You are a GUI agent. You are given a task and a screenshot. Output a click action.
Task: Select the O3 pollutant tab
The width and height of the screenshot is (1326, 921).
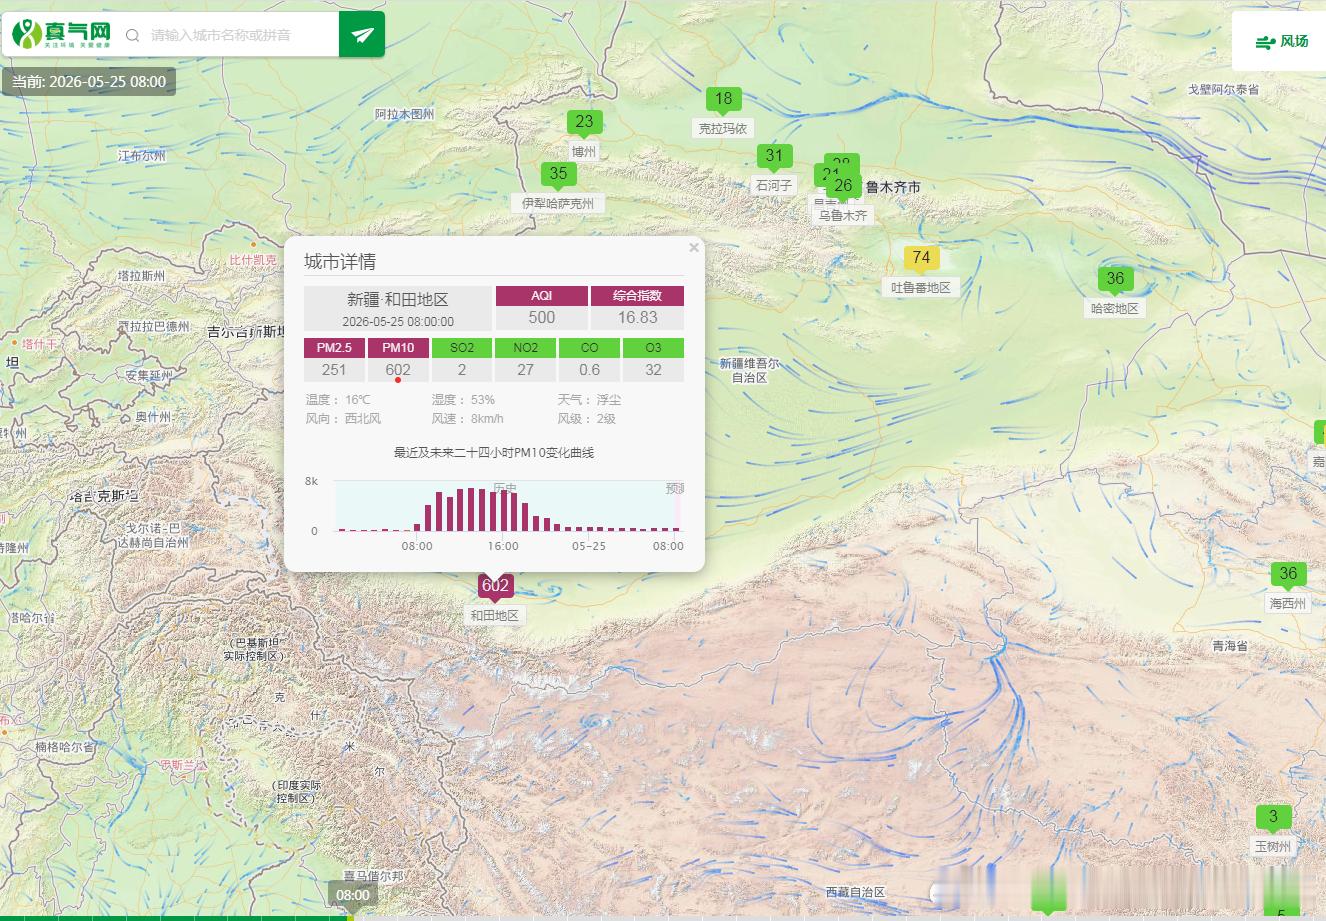point(653,348)
